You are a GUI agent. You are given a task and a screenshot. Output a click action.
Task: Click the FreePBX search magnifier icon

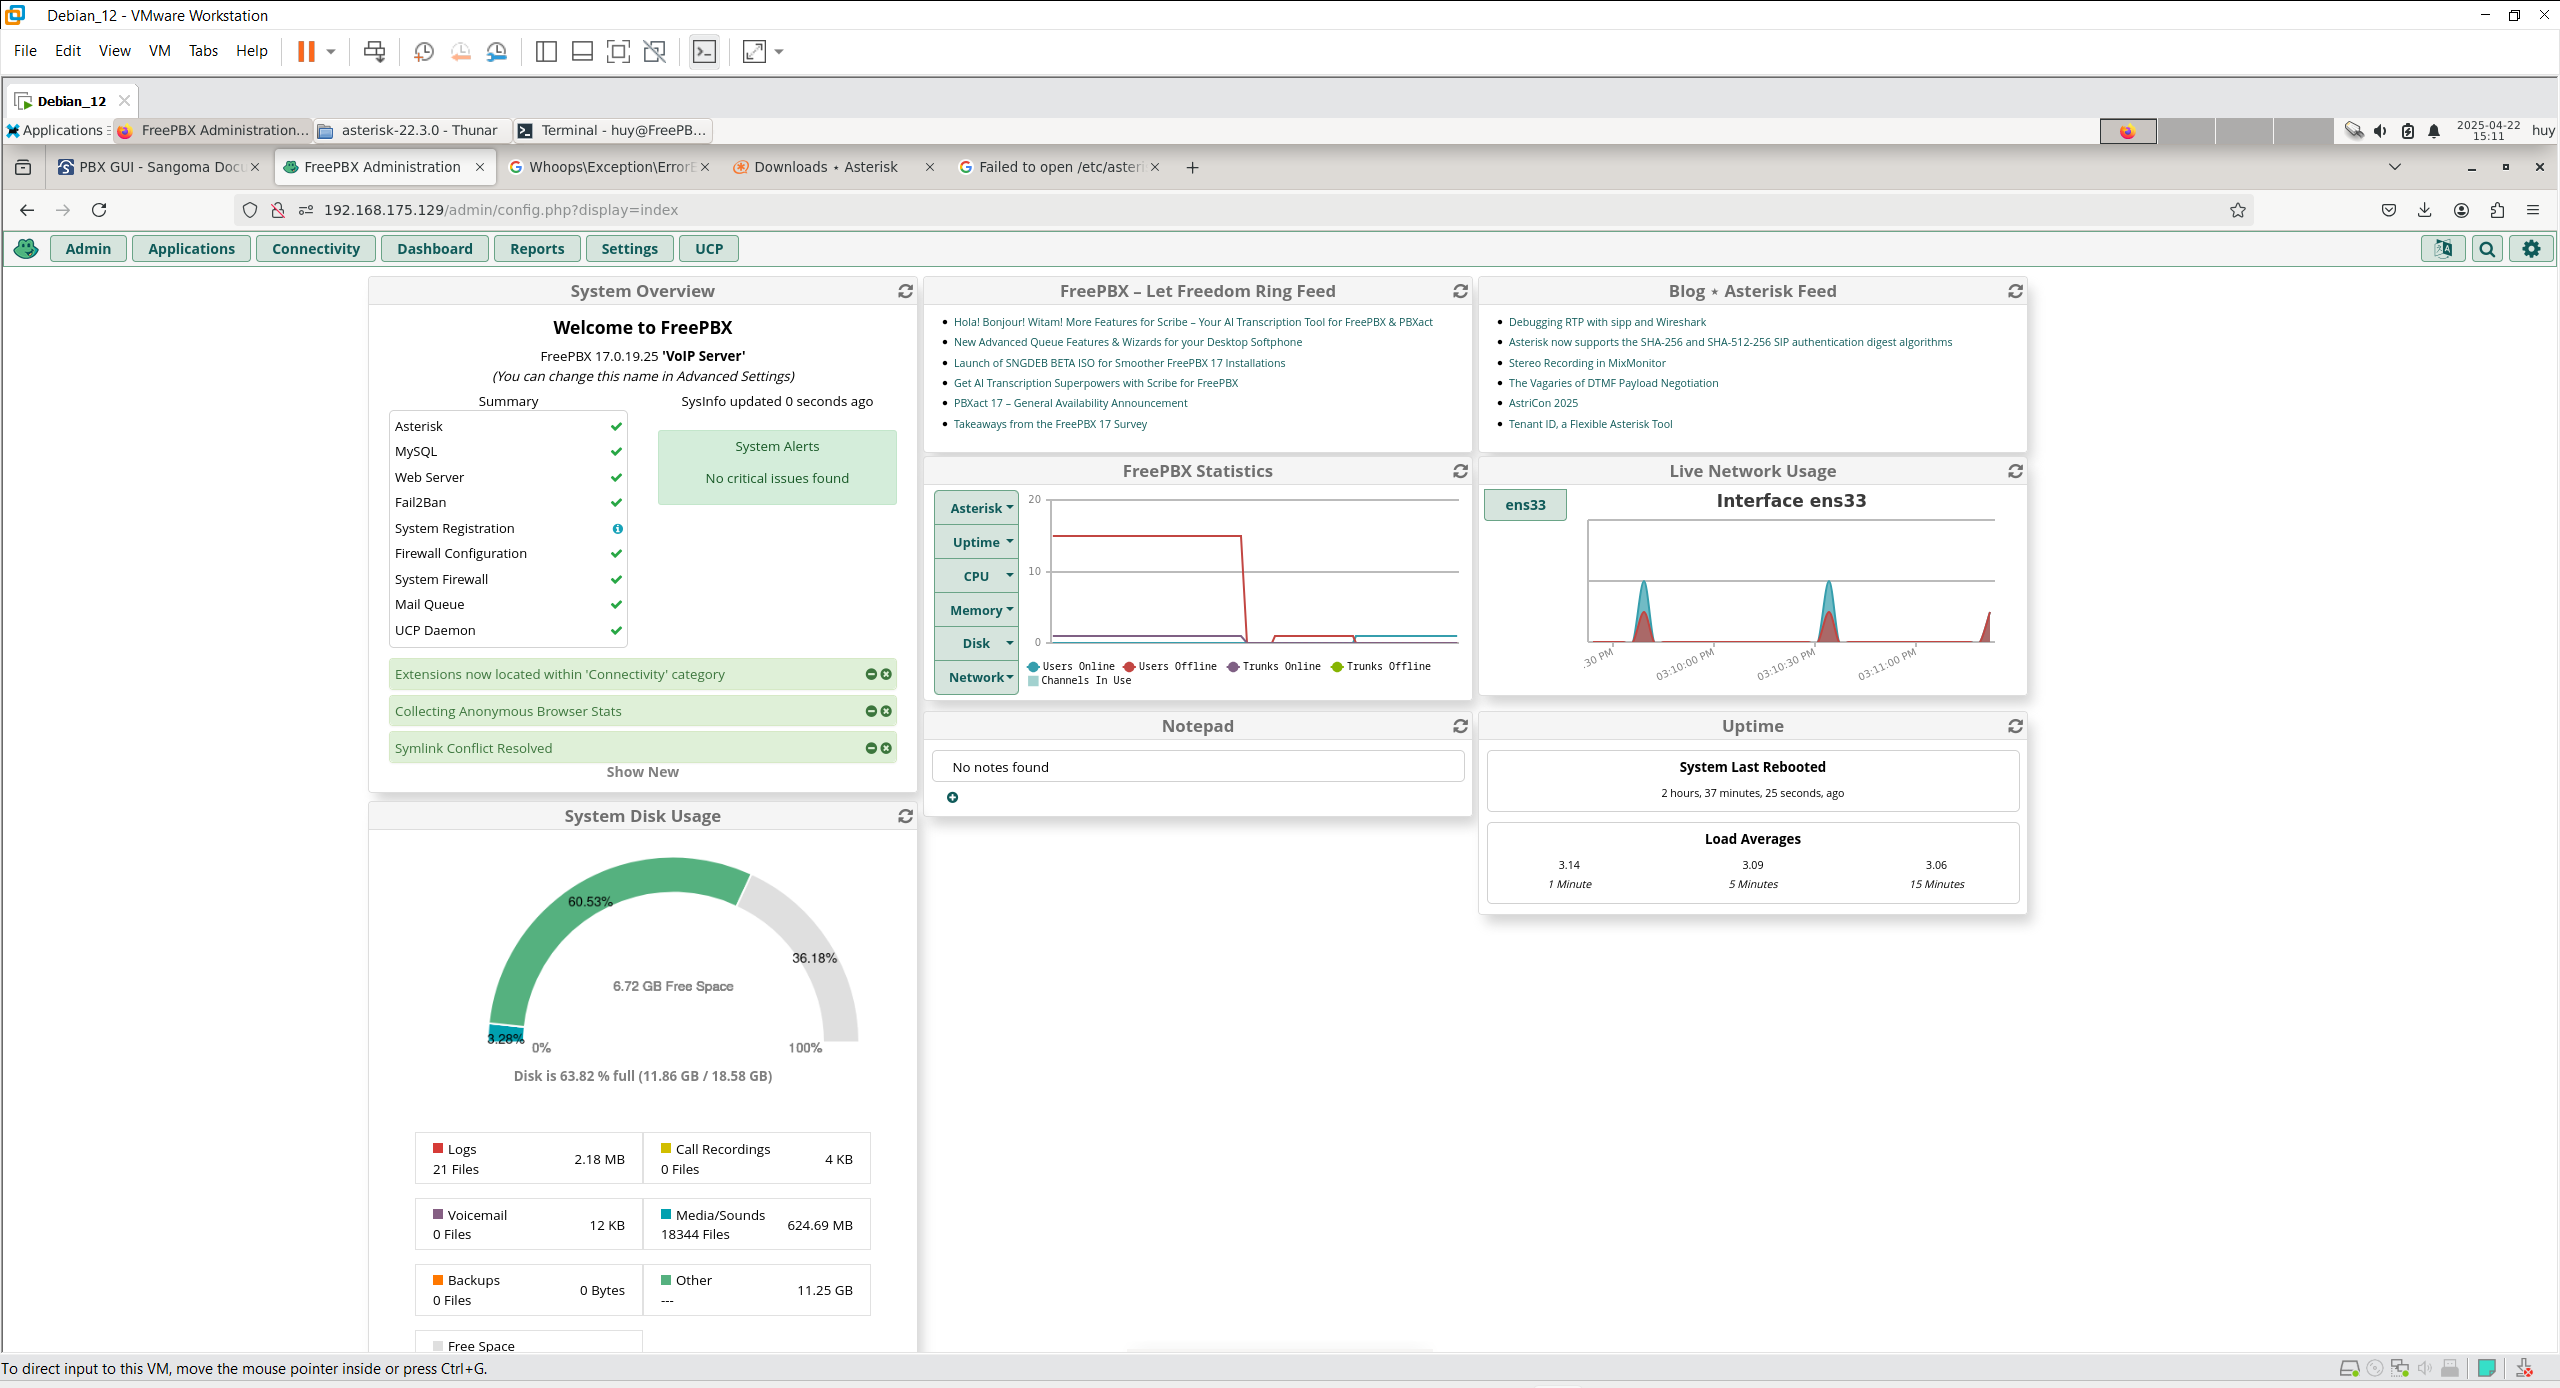click(x=2486, y=249)
